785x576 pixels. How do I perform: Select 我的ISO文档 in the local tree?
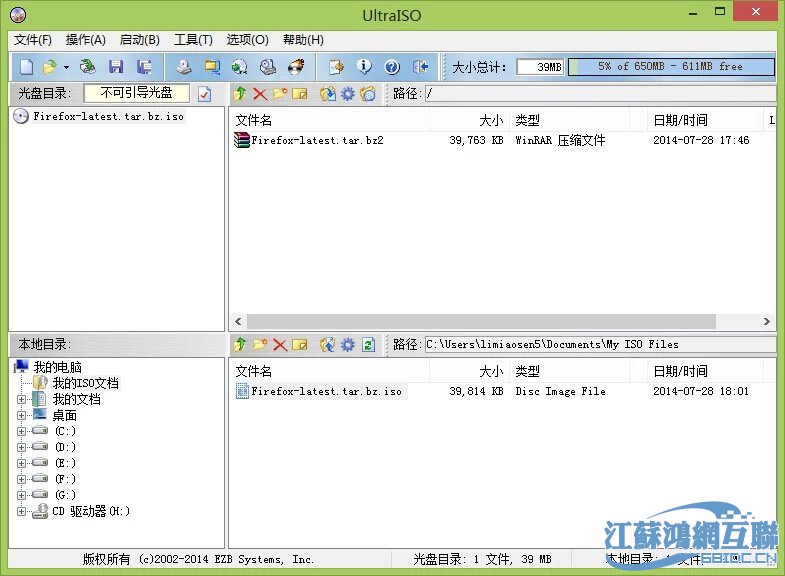click(x=86, y=383)
